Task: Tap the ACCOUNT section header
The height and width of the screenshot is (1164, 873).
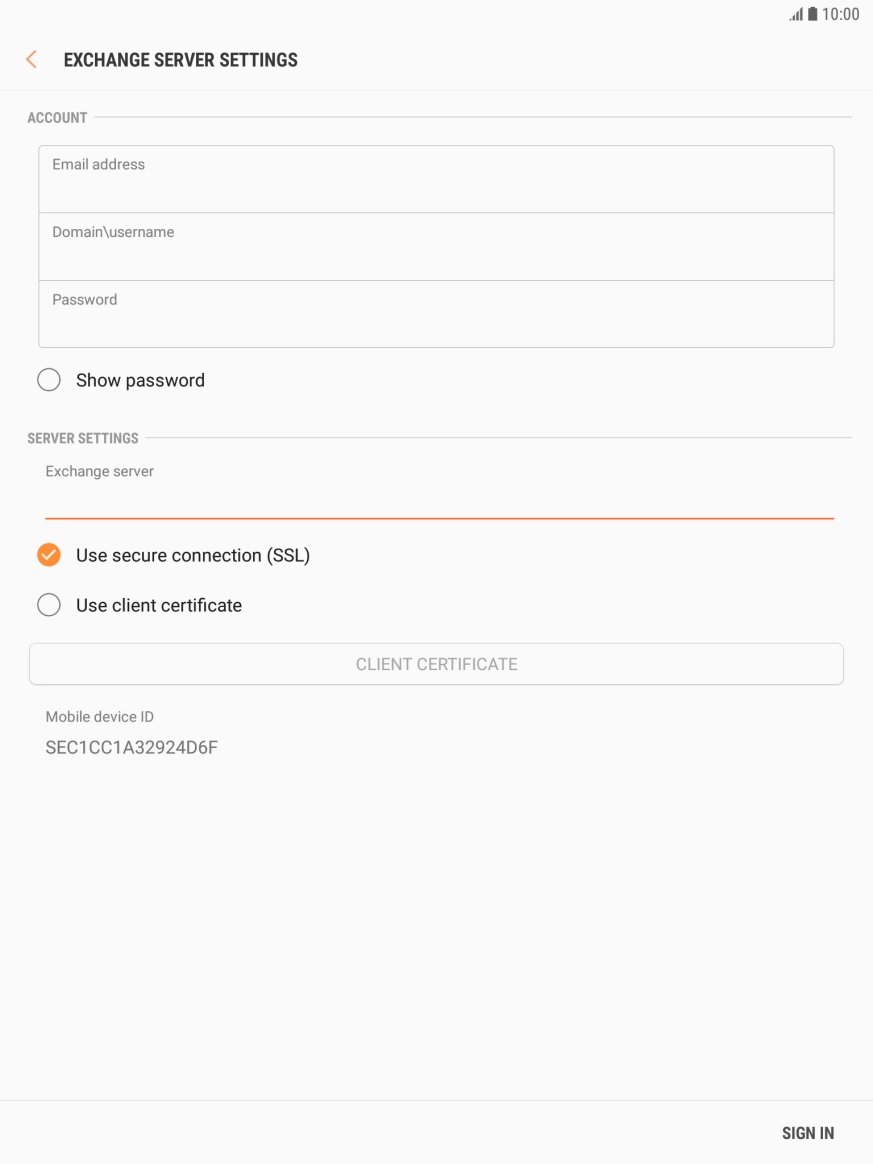Action: coord(57,118)
